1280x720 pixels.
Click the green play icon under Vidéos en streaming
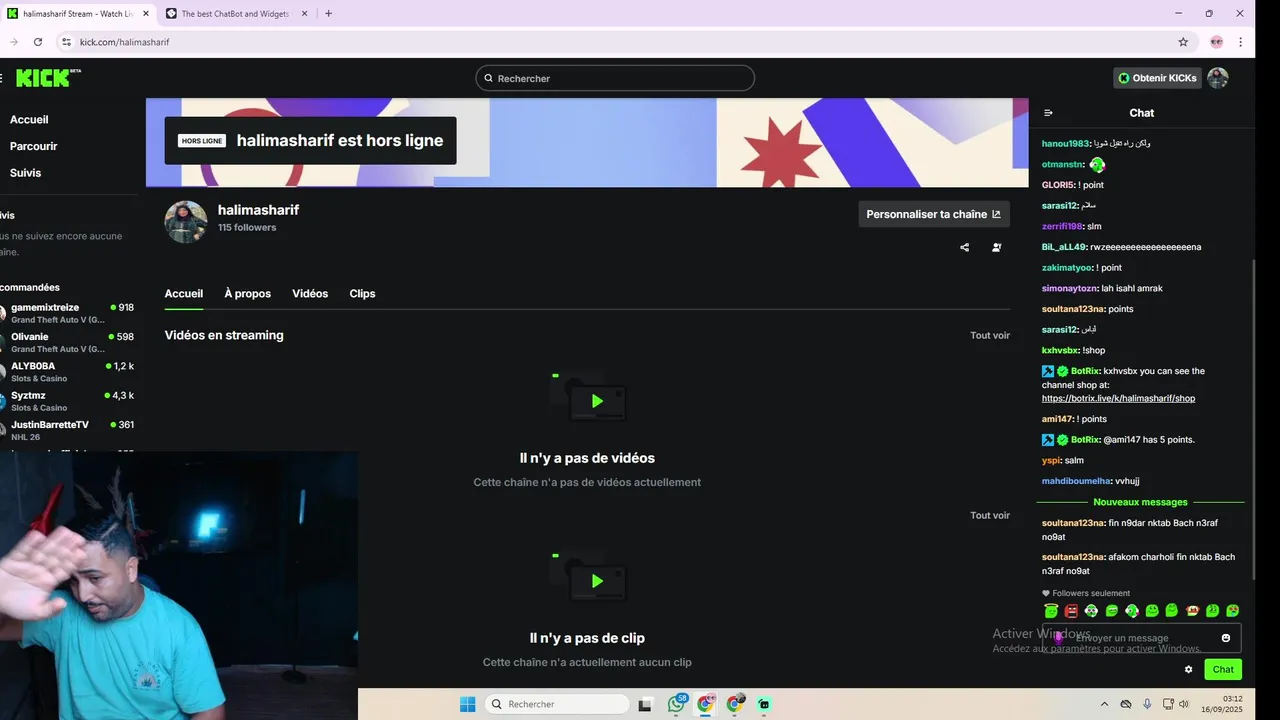click(597, 401)
